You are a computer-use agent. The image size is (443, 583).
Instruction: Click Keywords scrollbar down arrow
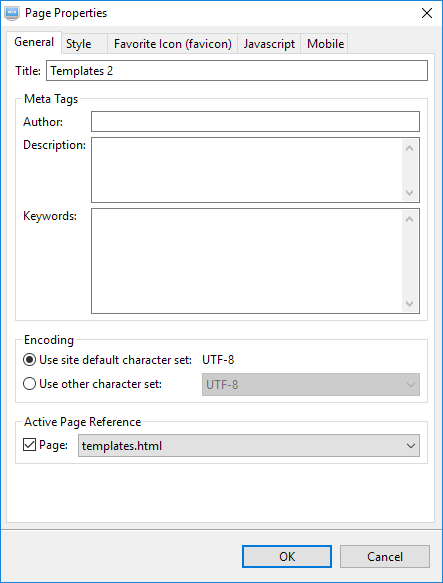410,304
